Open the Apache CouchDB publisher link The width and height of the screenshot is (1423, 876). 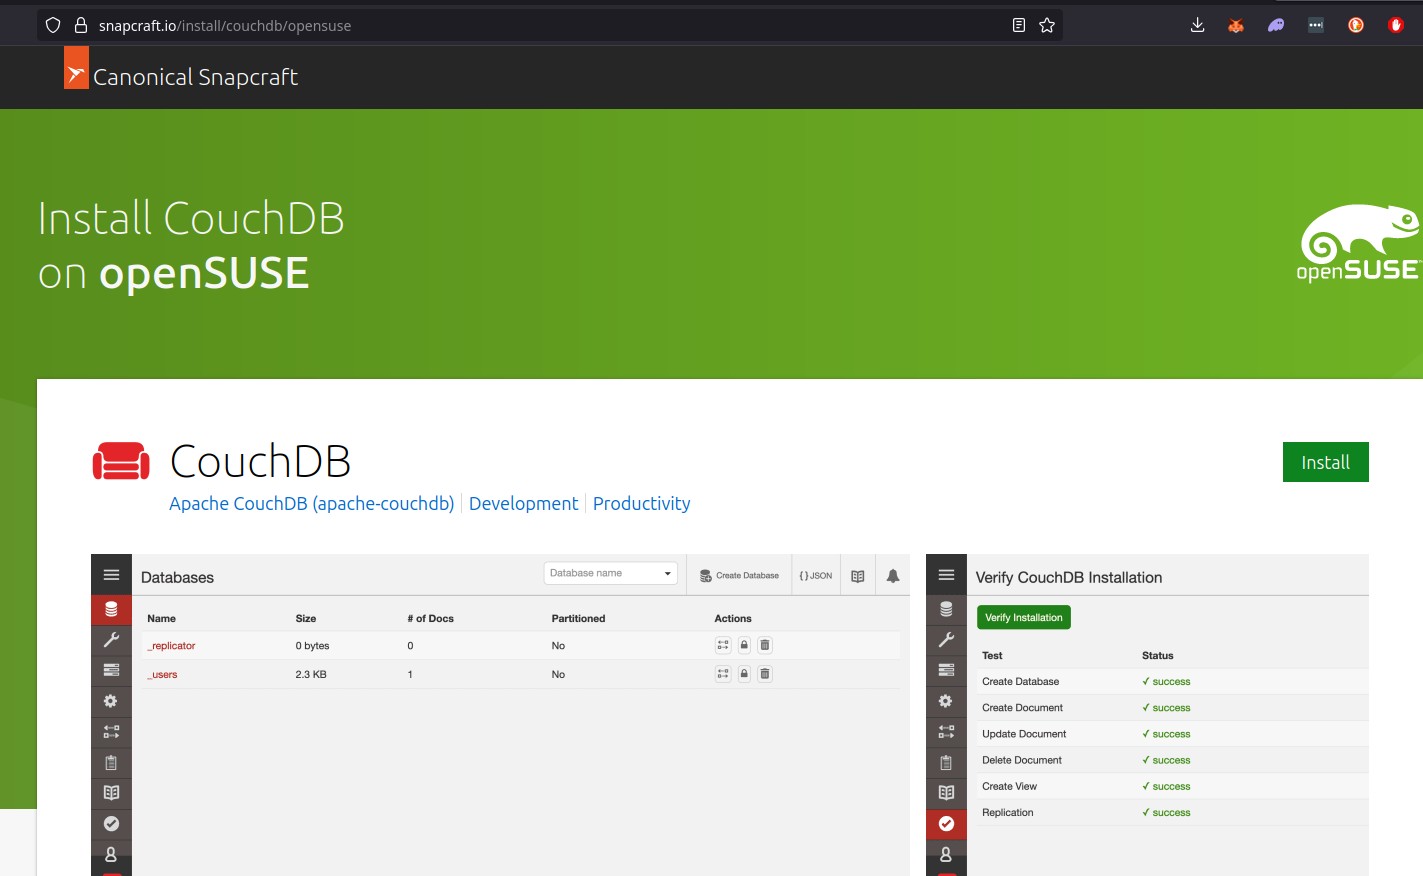tap(311, 503)
